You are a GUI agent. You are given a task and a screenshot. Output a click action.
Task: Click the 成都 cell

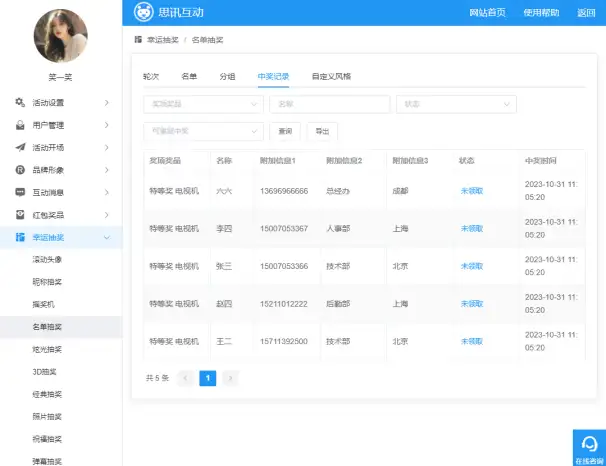point(400,190)
